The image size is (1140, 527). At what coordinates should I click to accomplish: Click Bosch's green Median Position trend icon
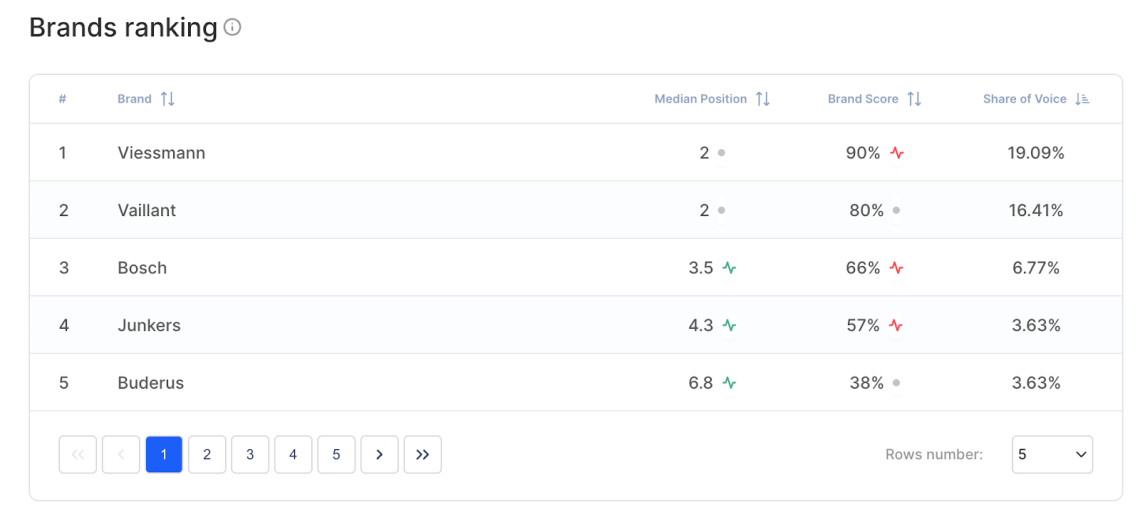tap(729, 268)
